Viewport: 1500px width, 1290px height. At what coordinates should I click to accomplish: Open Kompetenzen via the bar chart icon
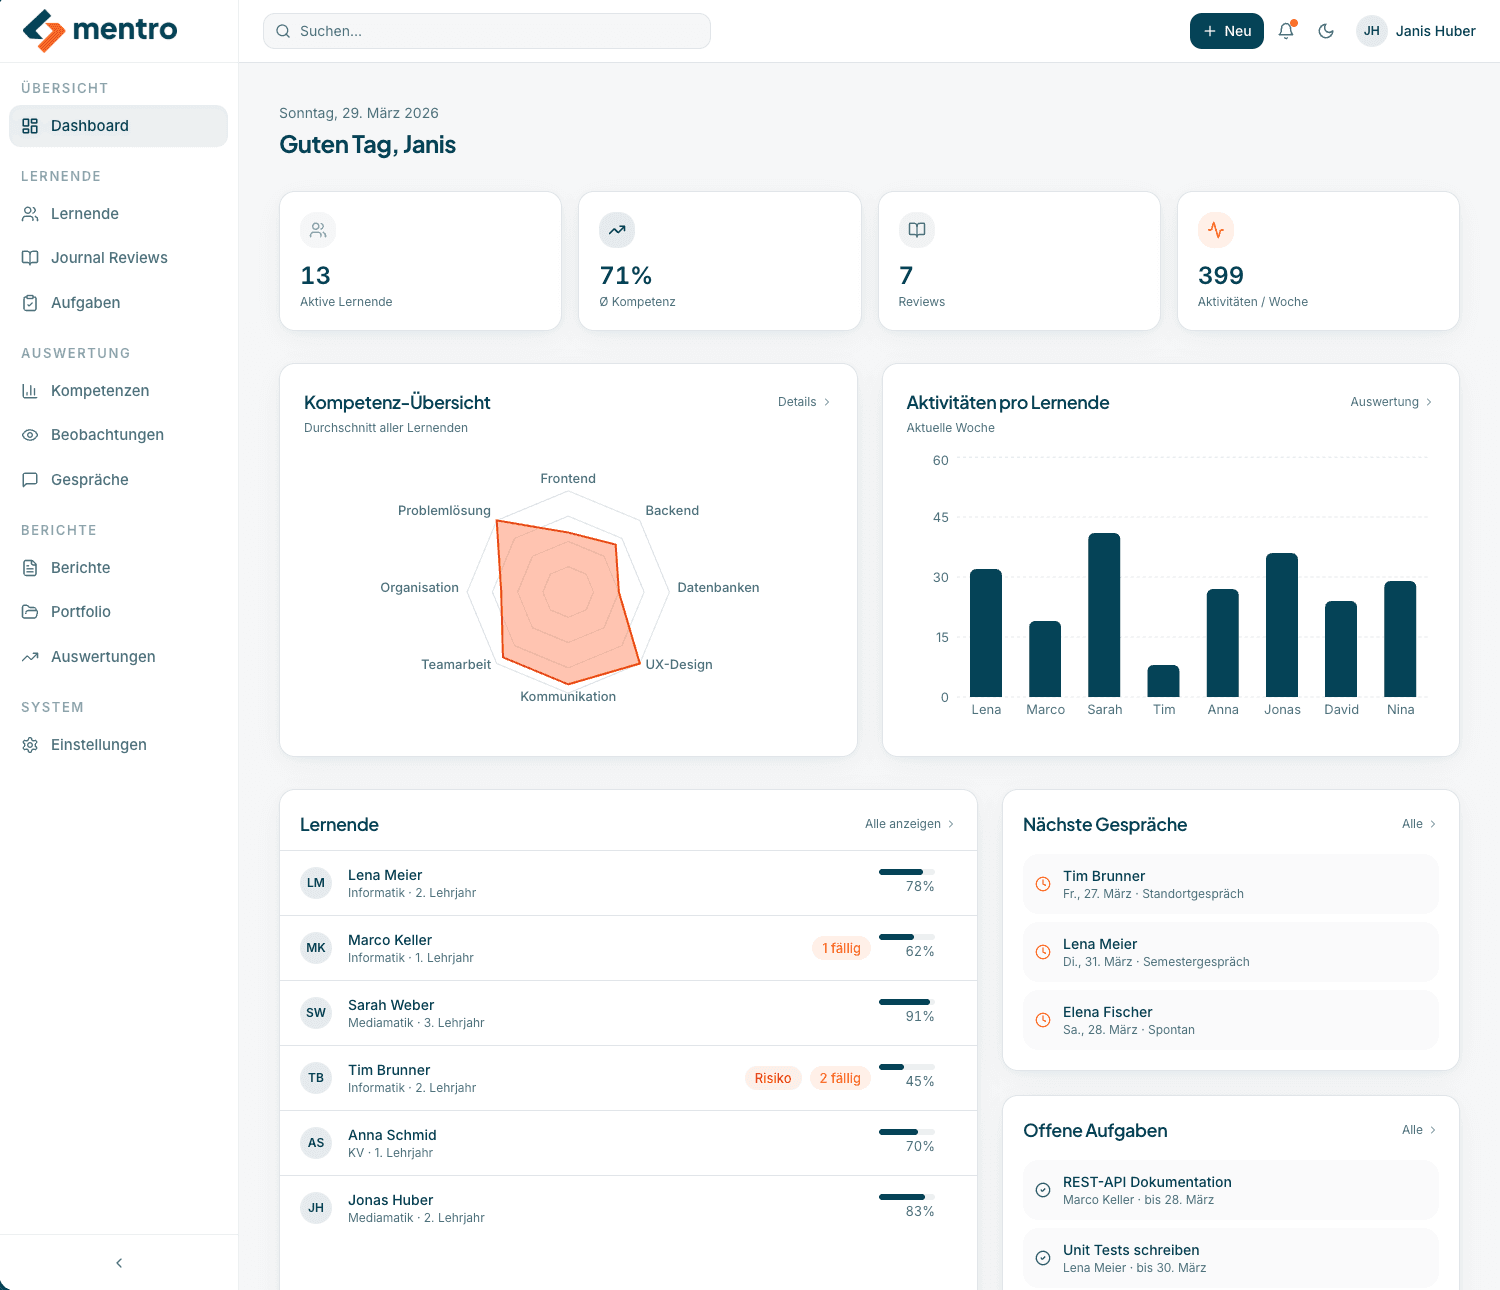pyautogui.click(x=31, y=390)
